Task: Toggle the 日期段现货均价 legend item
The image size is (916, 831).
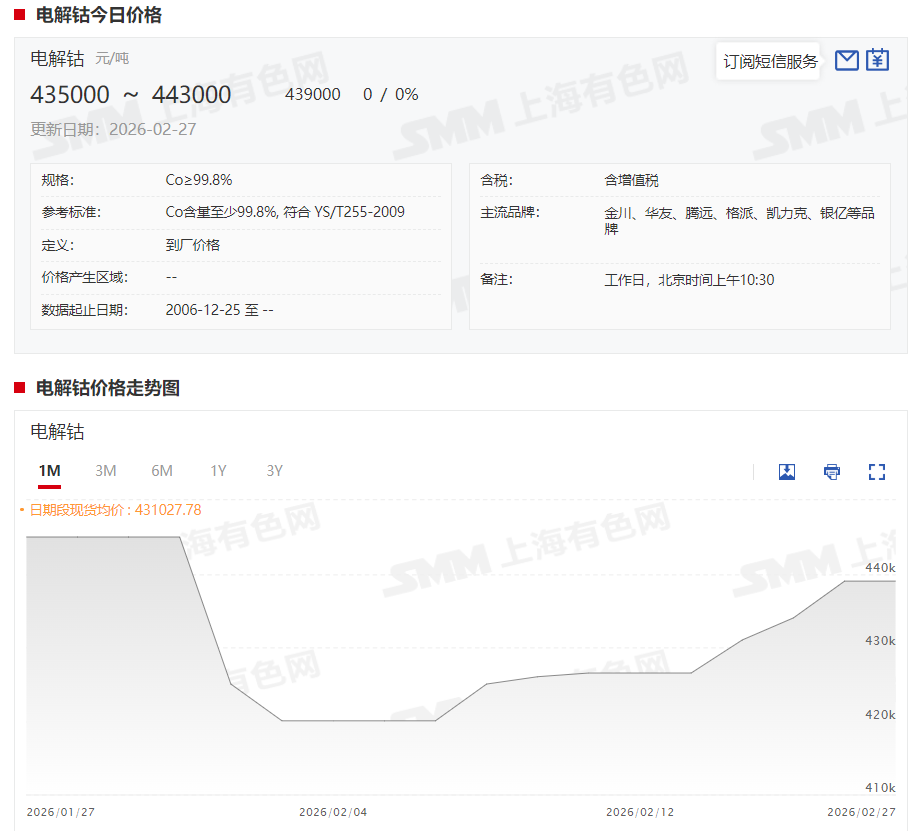Action: point(111,510)
